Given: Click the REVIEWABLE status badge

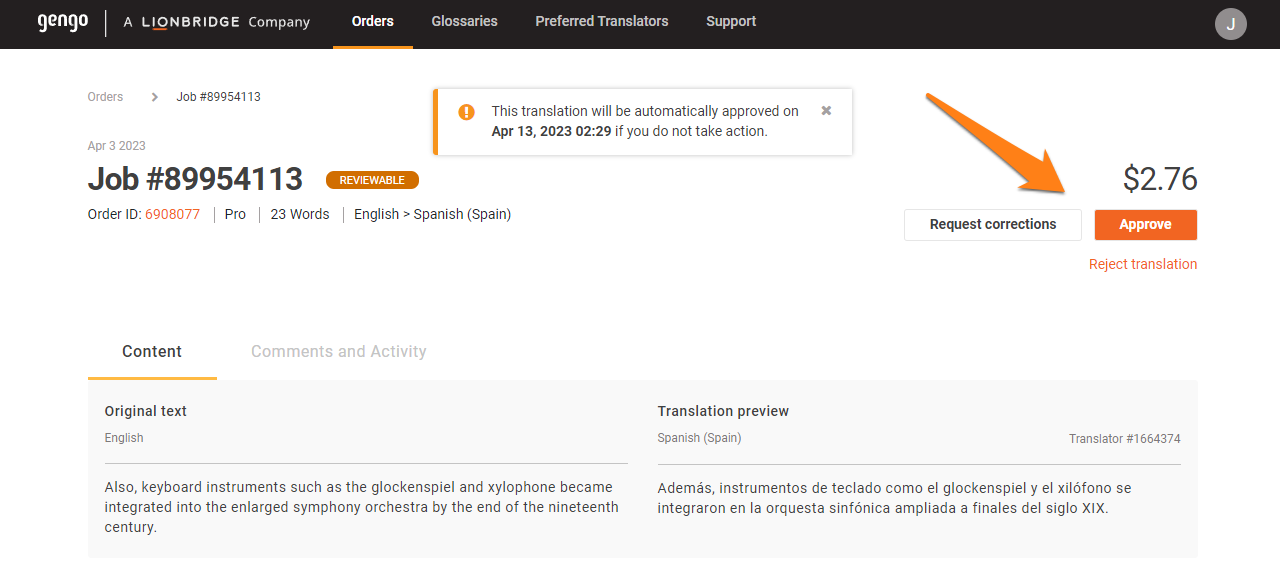Looking at the screenshot, I should point(372,180).
